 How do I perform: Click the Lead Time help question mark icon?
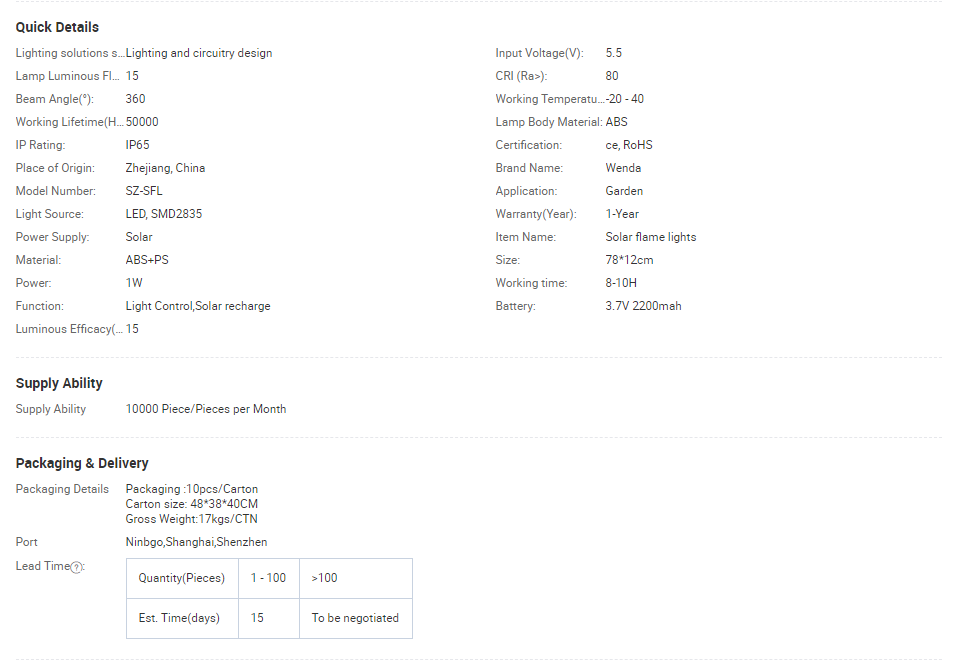coord(77,567)
